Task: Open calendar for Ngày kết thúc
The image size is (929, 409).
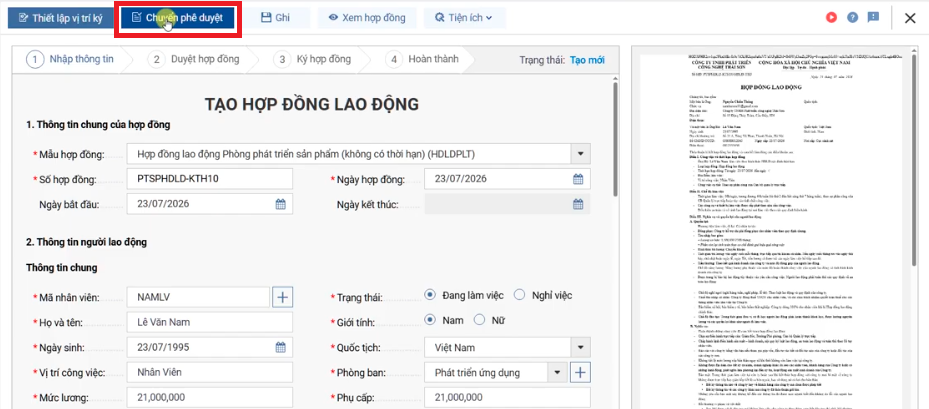Action: (578, 204)
